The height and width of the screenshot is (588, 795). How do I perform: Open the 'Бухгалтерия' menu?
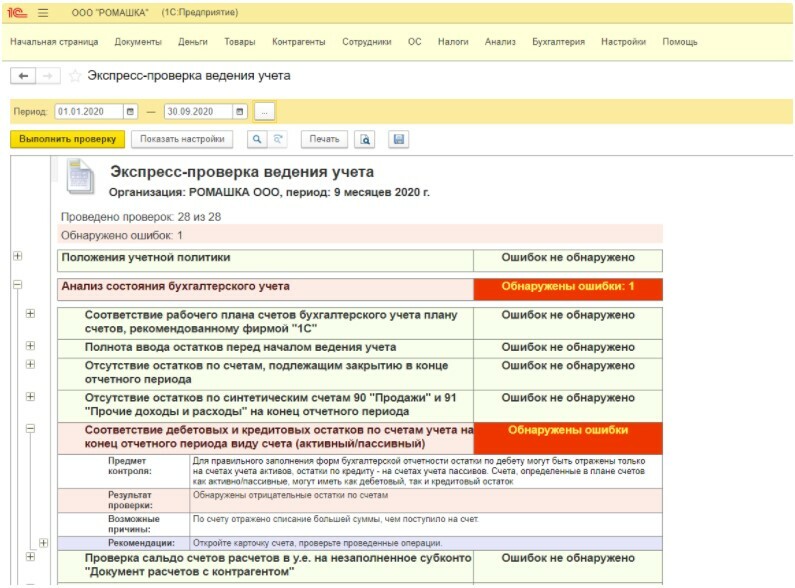[558, 42]
